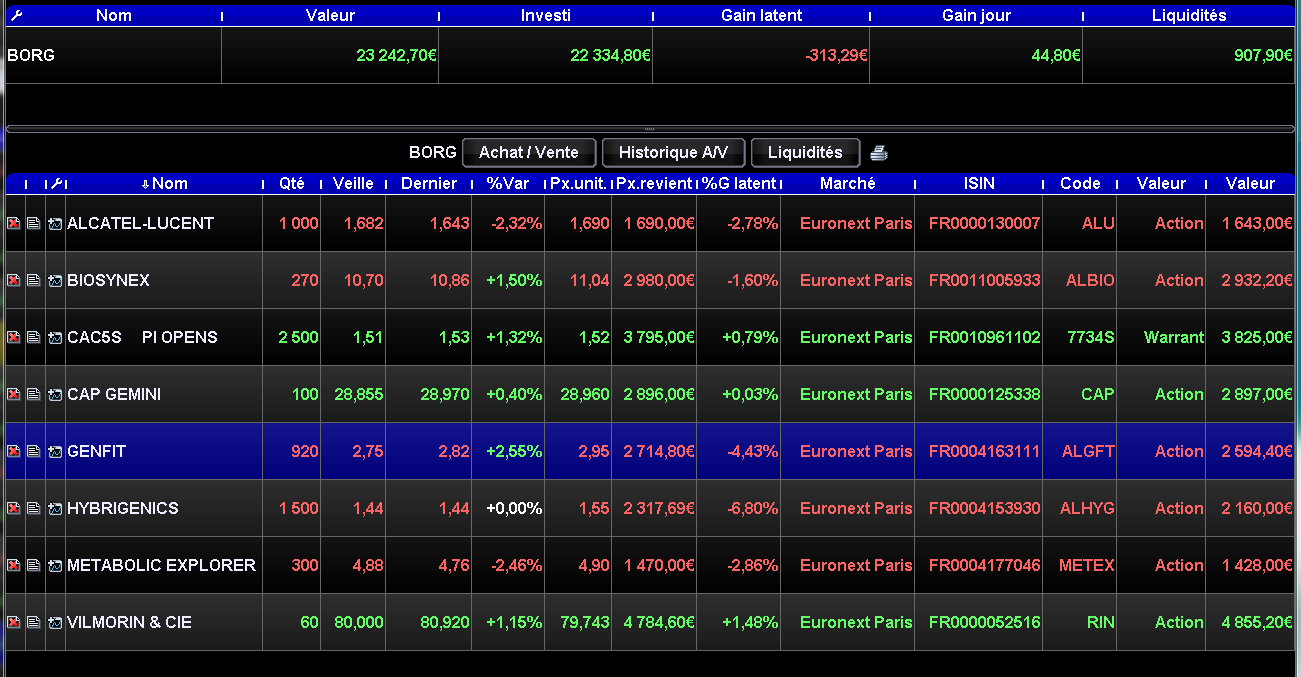The image size is (1301, 677).
Task: Delete METABOLIC EXPLORER row red X icon
Action: coord(14,566)
